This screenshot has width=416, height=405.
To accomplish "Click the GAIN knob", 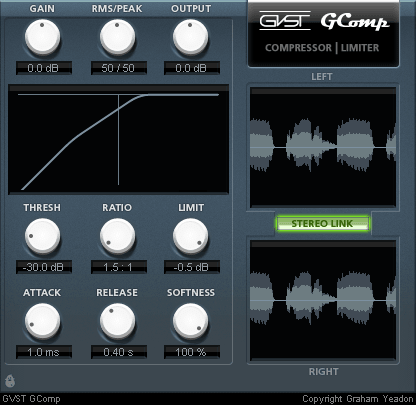I will [42, 37].
